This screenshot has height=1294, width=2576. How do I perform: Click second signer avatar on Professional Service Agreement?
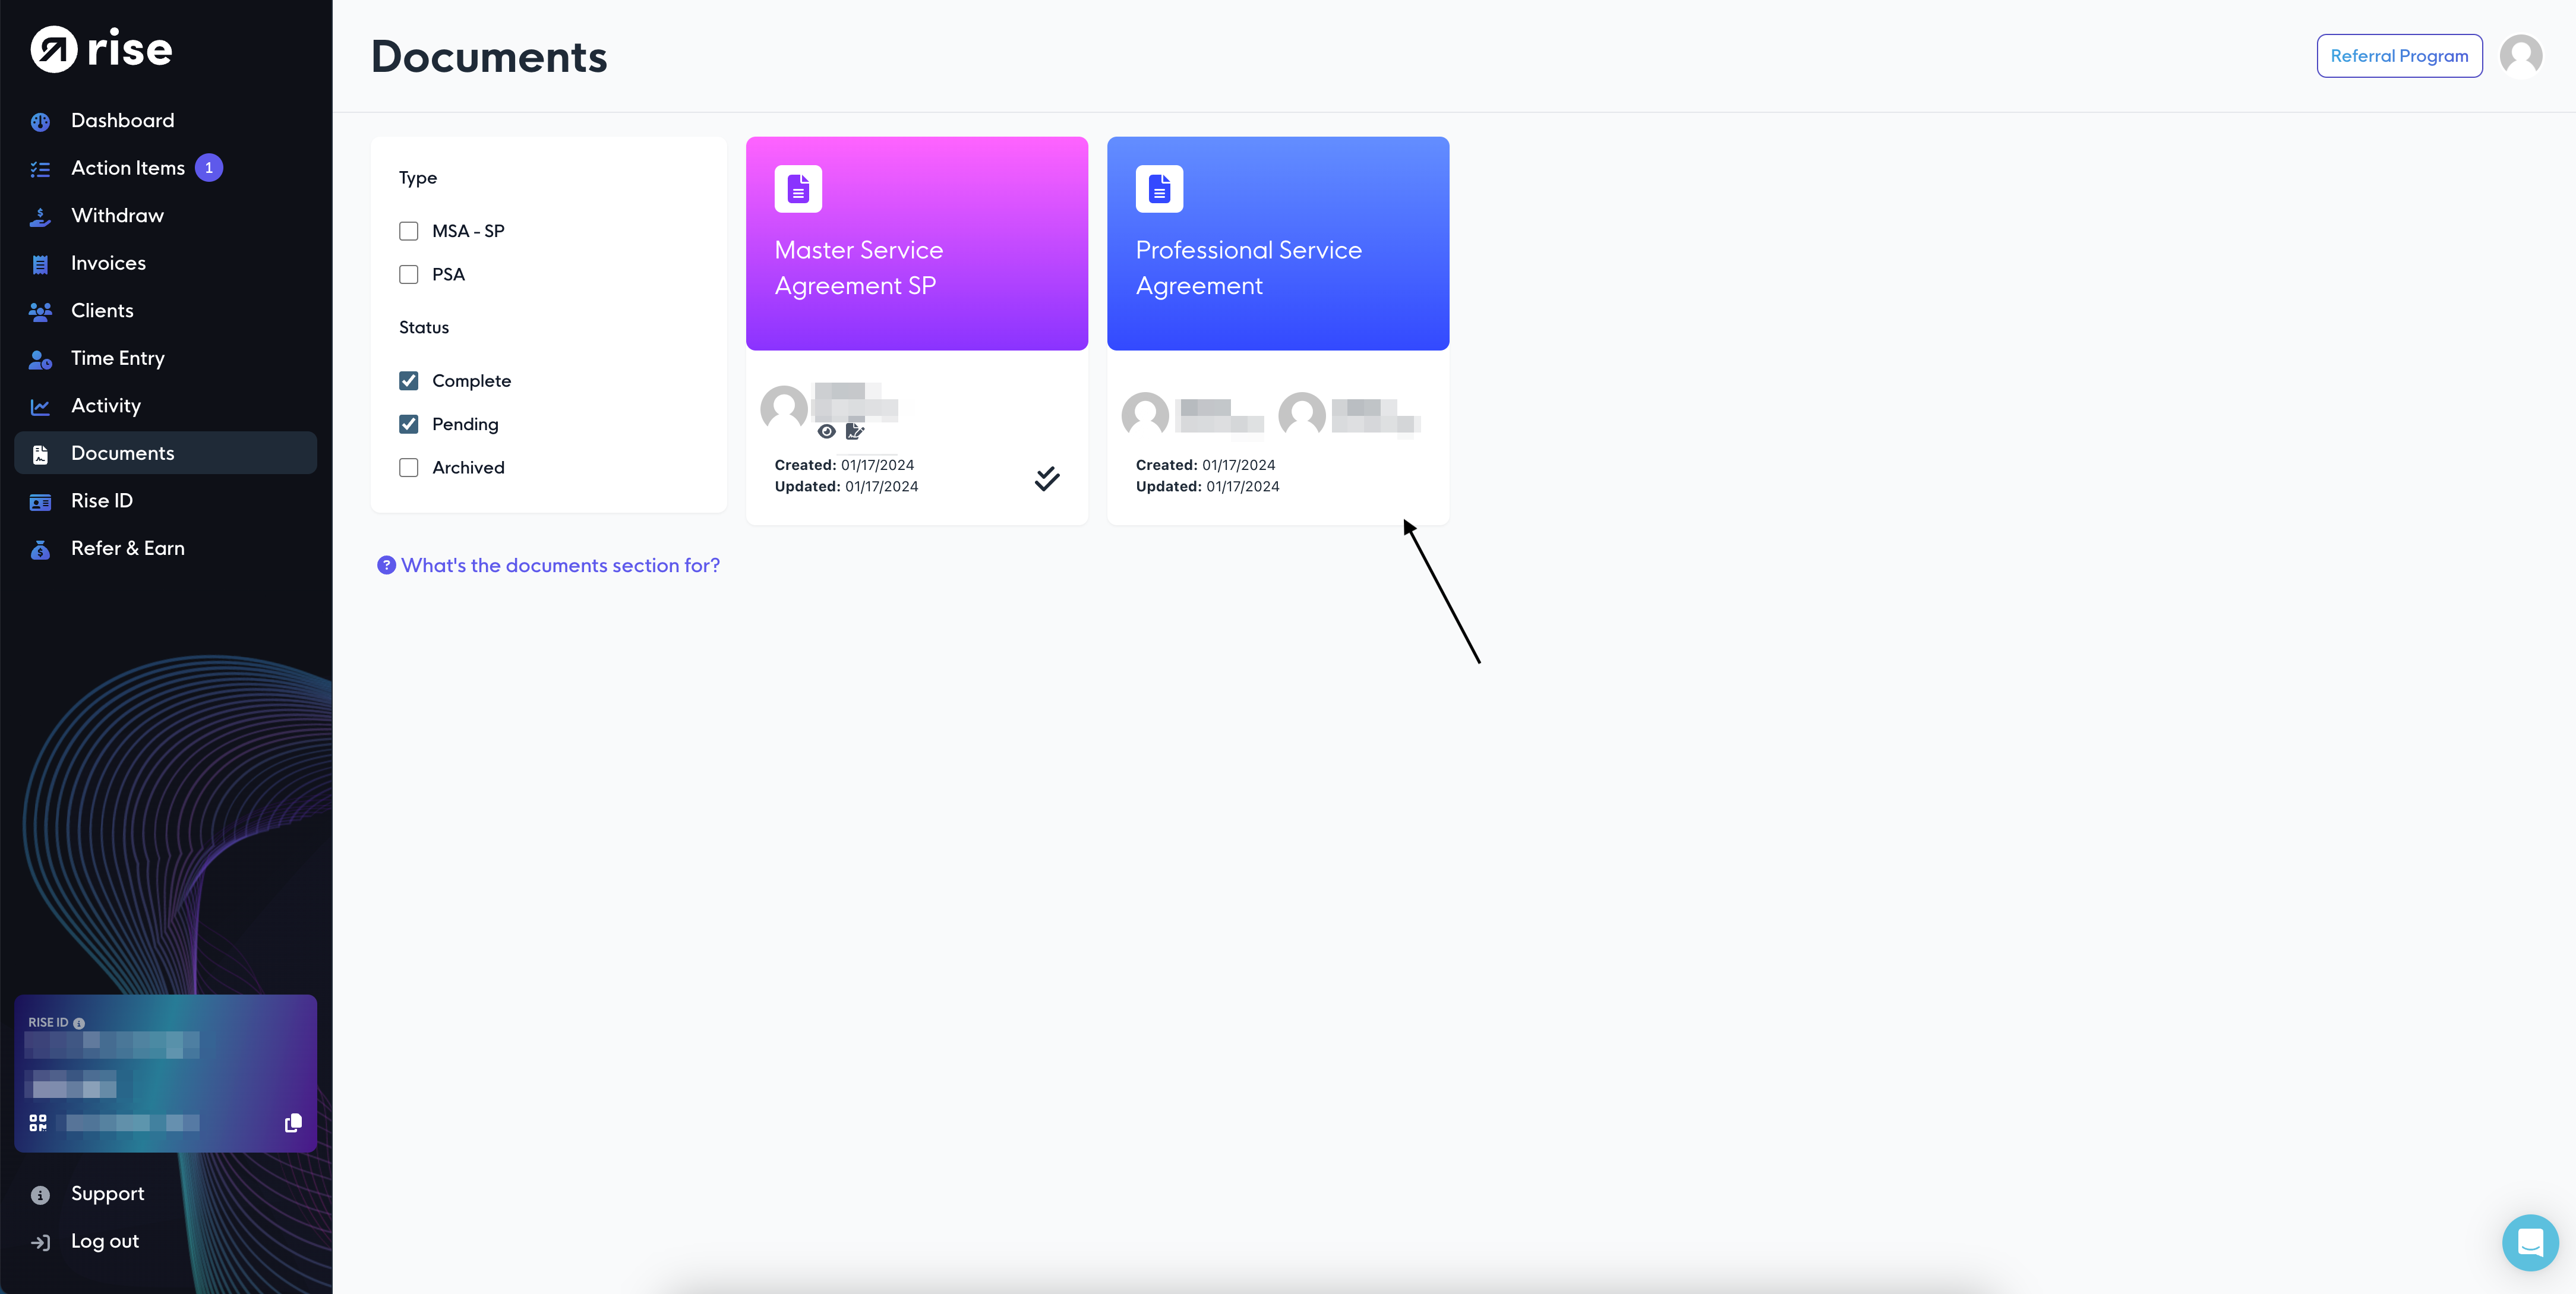[x=1301, y=415]
